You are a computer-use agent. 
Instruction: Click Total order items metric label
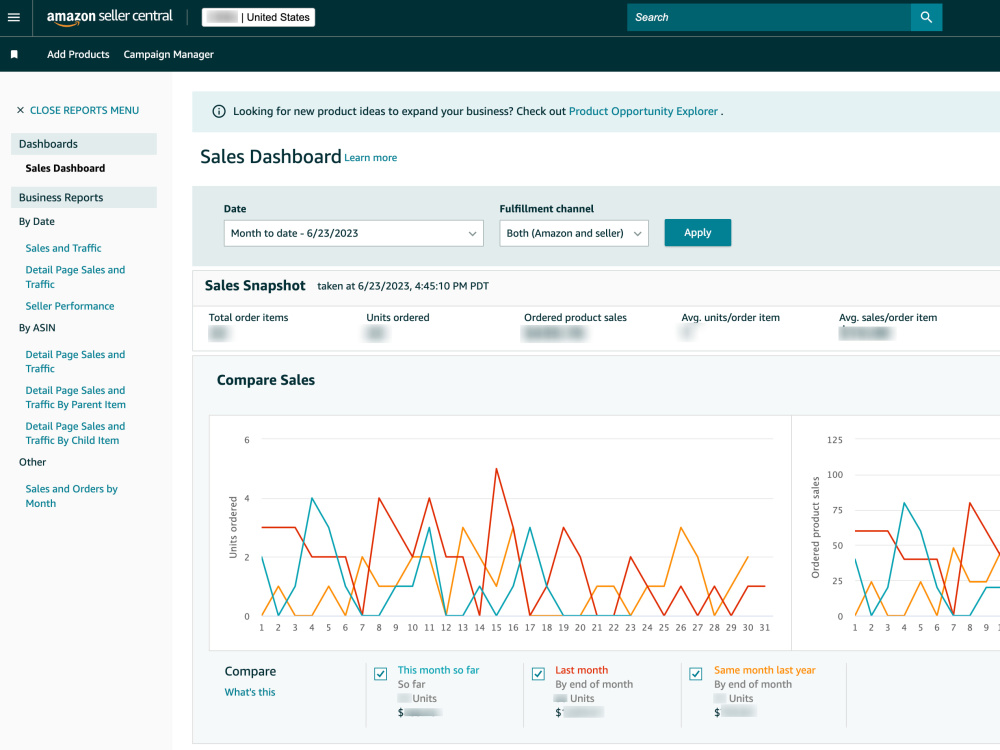248,318
